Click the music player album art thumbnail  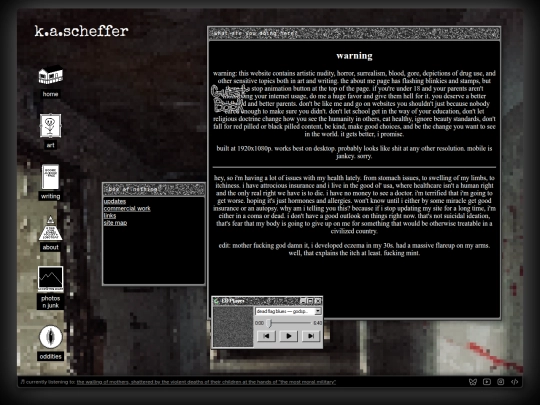tap(233, 326)
